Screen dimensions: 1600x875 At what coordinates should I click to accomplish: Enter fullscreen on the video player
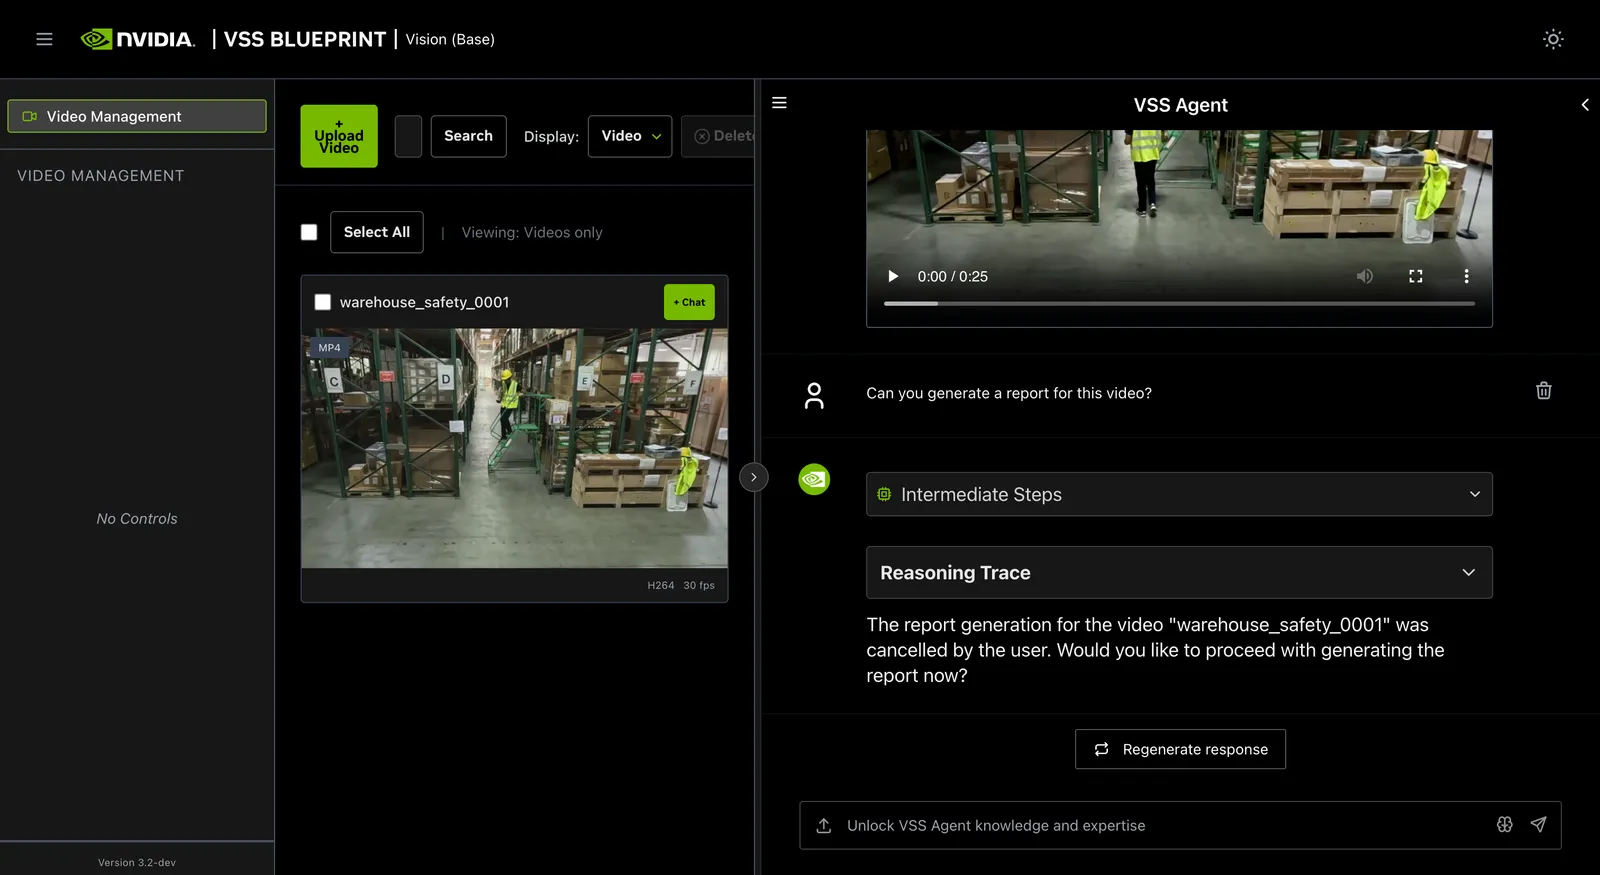tap(1416, 276)
